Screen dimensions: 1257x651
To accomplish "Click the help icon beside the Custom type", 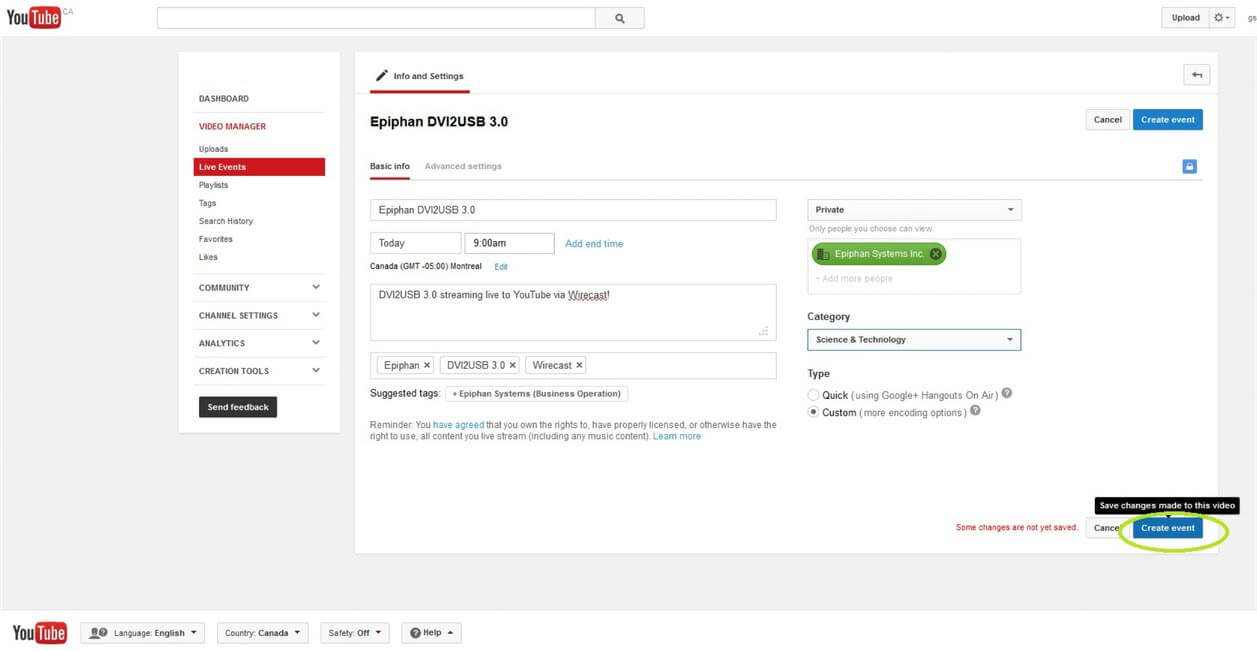I will [x=975, y=410].
